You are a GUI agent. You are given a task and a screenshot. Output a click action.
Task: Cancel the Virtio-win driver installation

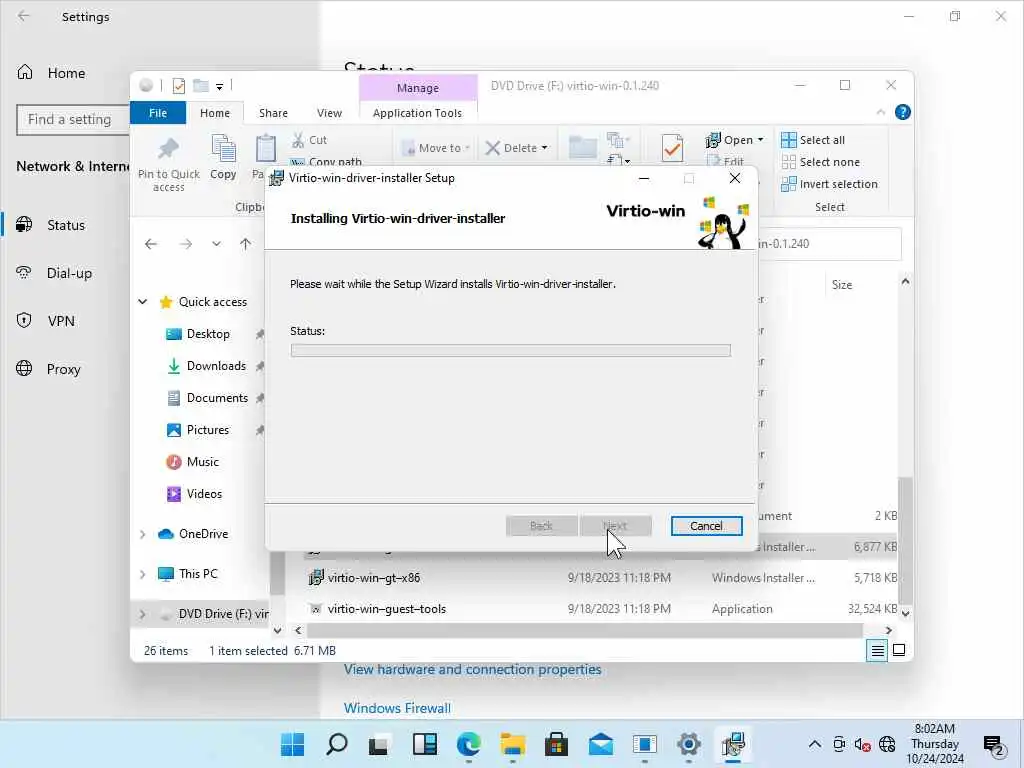coord(706,526)
